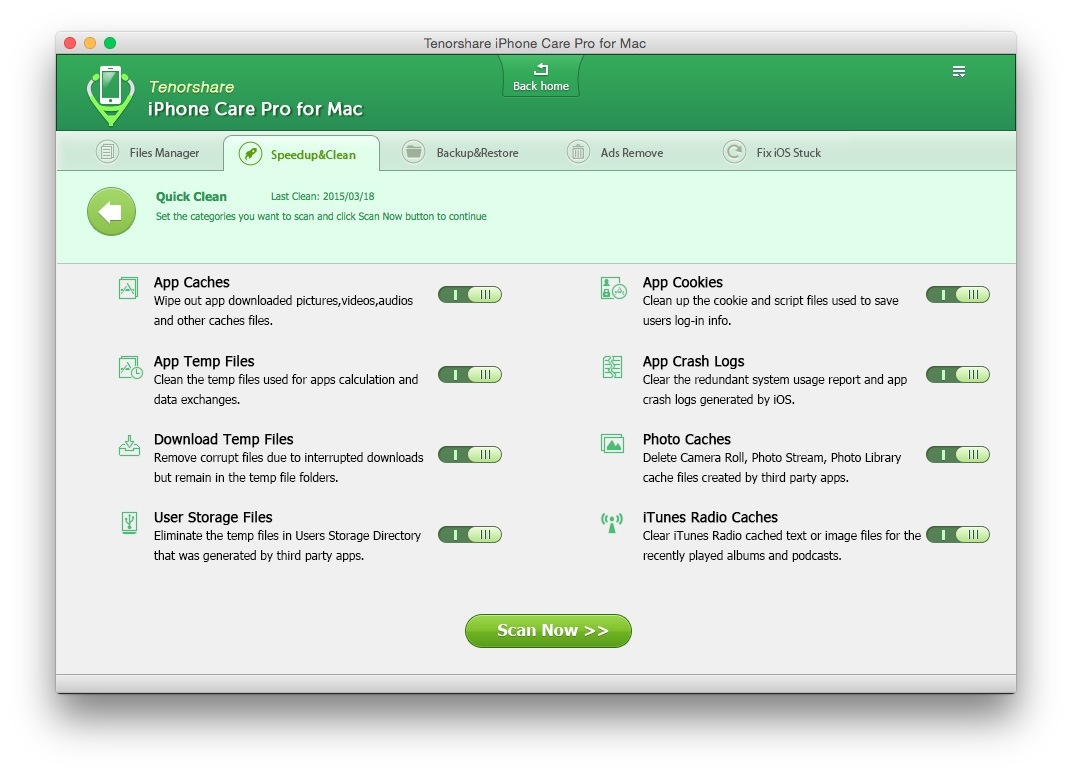
Task: Click the App Caches category icon
Action: [x=128, y=289]
